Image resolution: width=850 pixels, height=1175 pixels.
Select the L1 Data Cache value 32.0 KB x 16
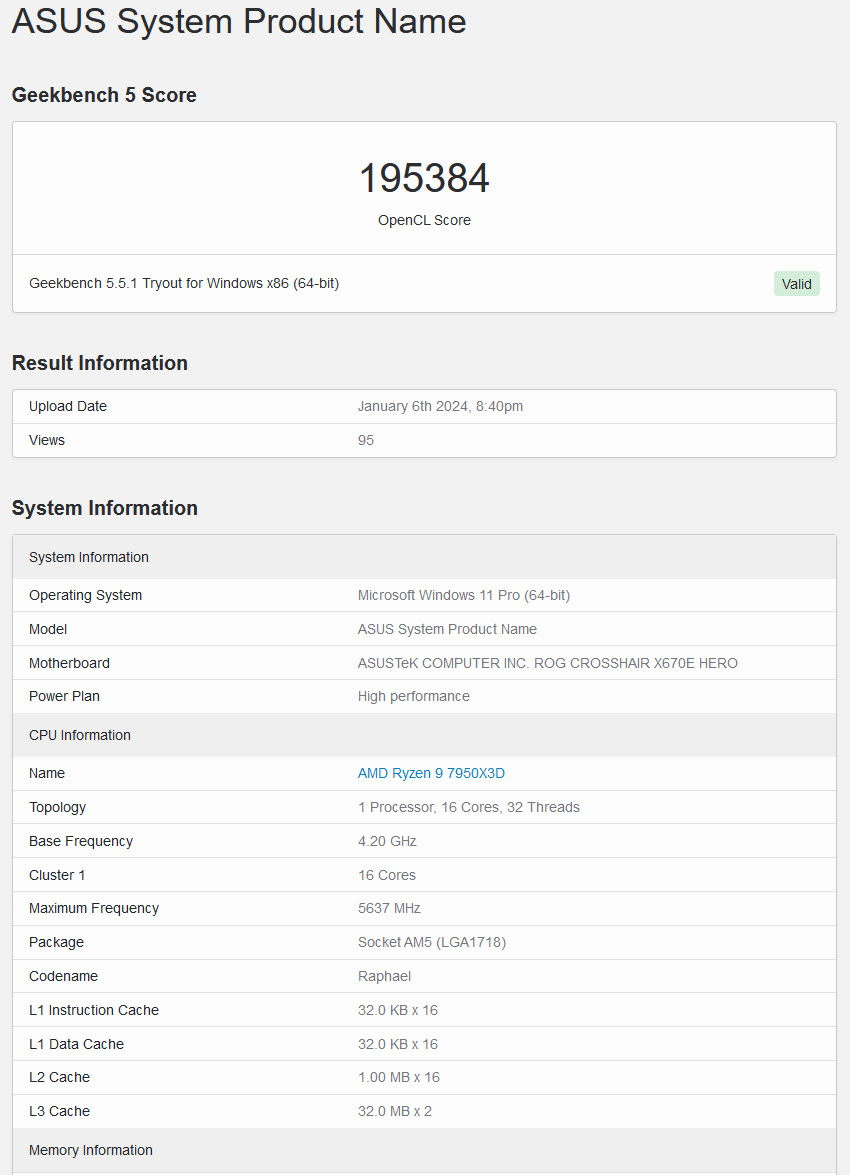pos(397,1044)
